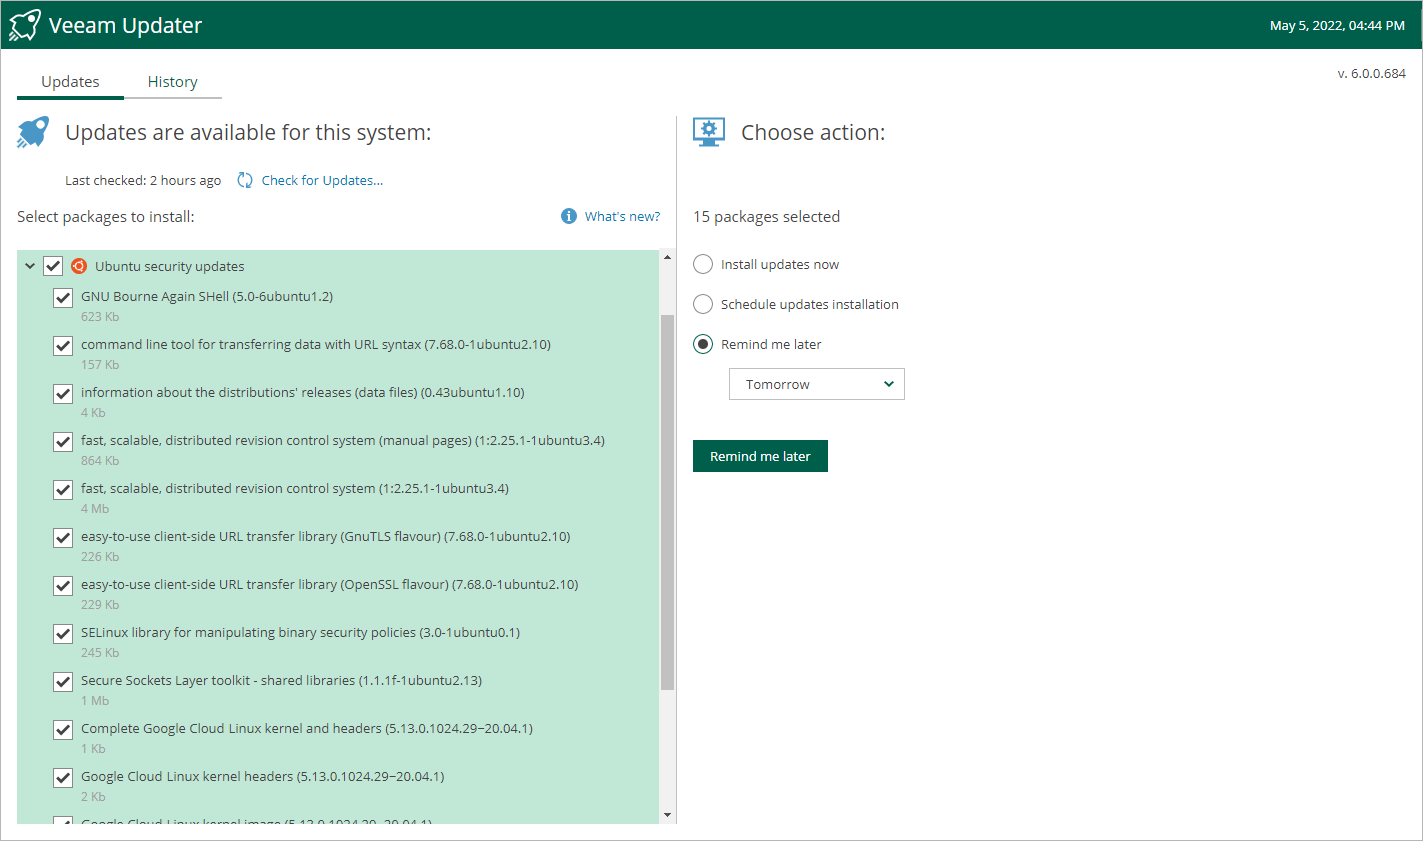Click the version number v. 6.0.0.684
This screenshot has width=1423, height=841.
click(x=1372, y=73)
